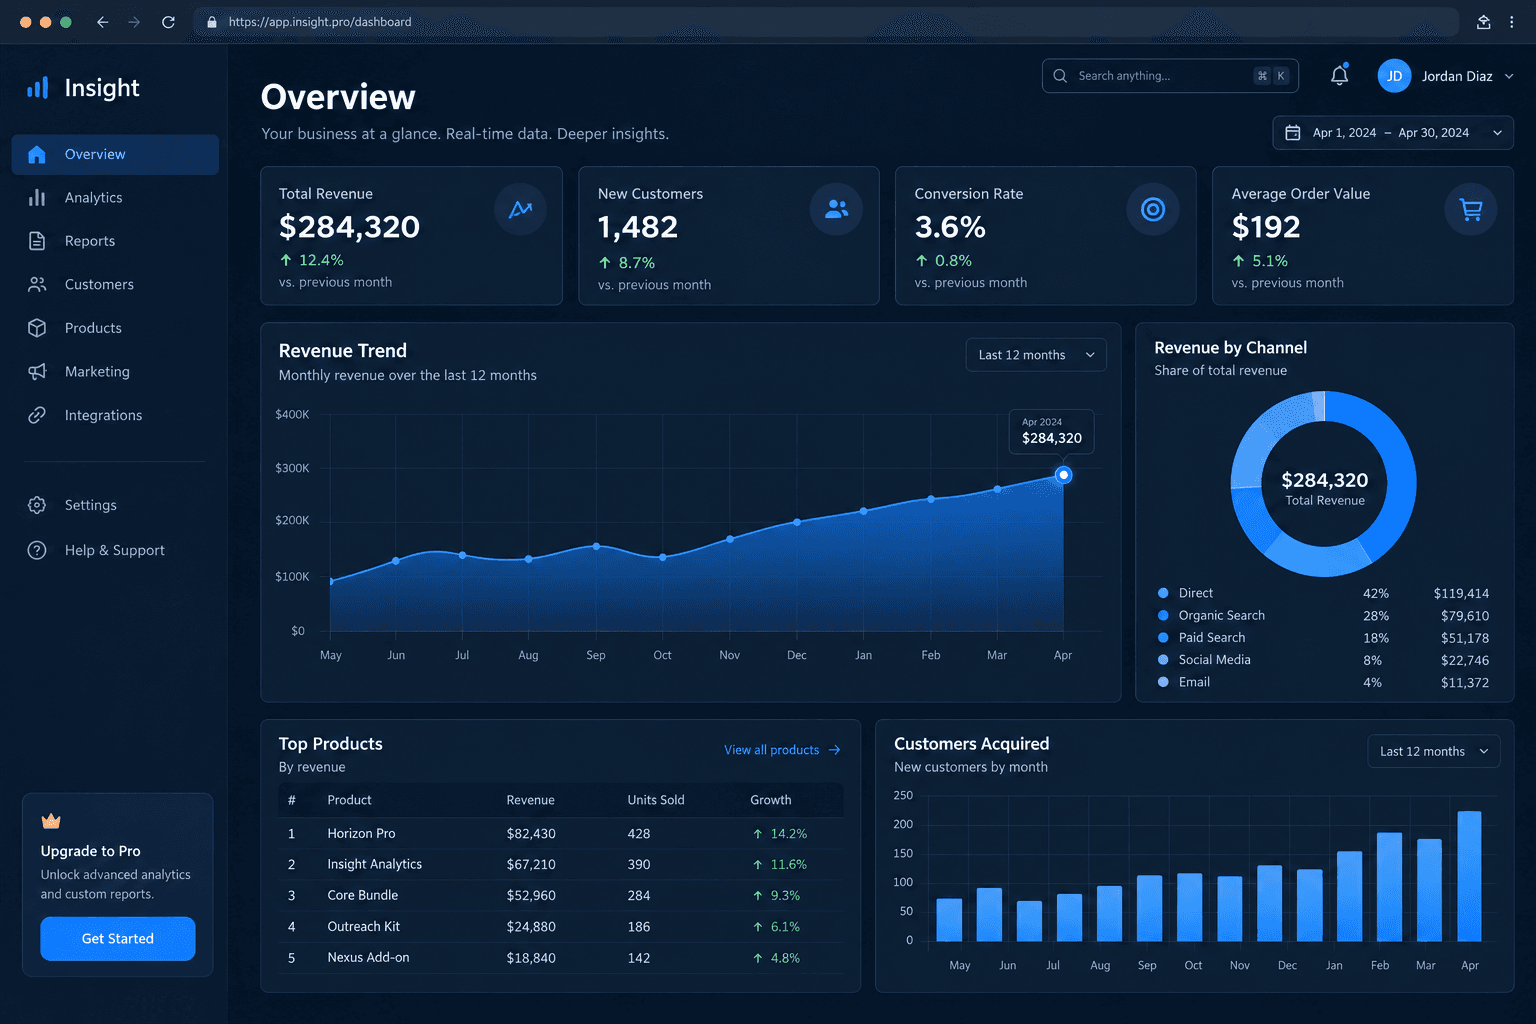Click the Reports document icon
The image size is (1536, 1024).
tap(37, 241)
